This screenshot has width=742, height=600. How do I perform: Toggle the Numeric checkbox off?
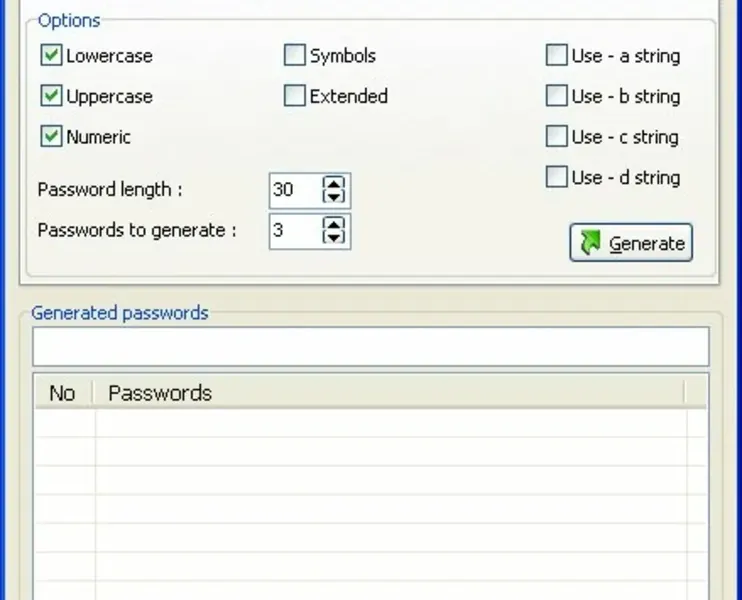tap(52, 137)
